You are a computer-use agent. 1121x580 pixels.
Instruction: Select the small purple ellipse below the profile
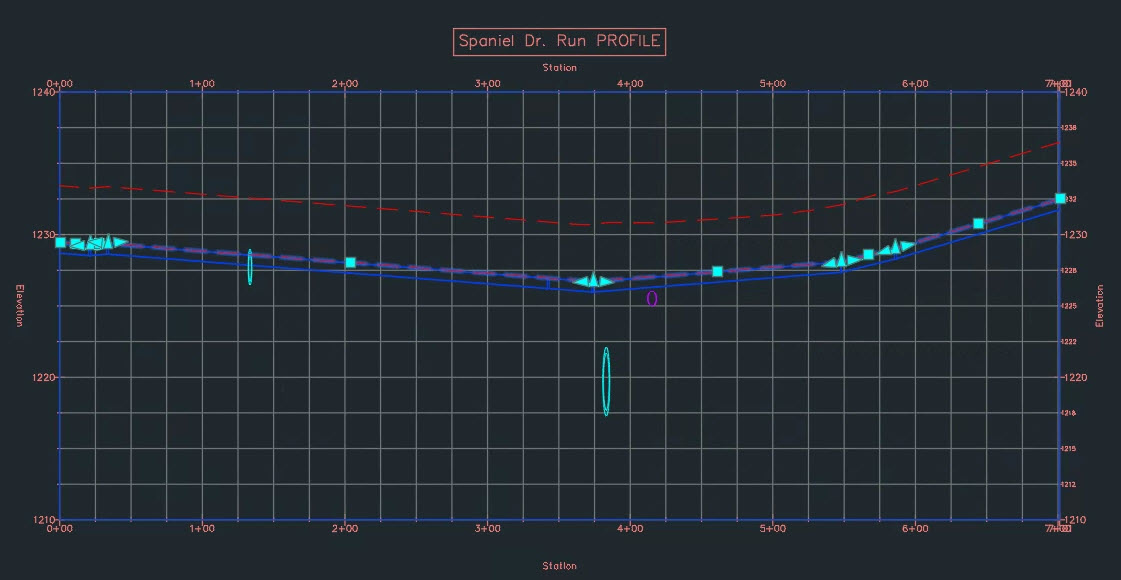[x=652, y=299]
